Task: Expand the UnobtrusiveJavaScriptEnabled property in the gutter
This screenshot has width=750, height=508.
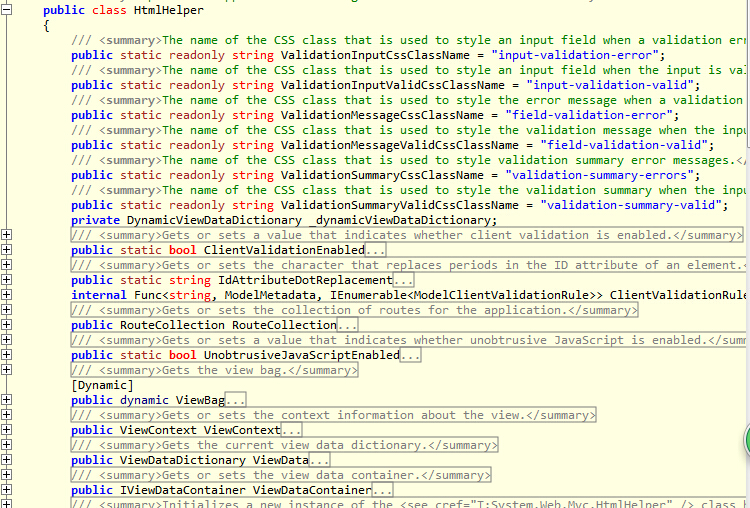Action: tap(6, 355)
